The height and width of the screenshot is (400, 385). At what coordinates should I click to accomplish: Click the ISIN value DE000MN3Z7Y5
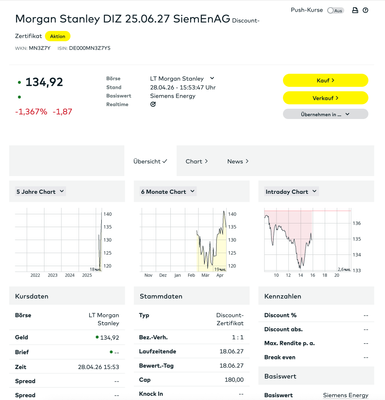(90, 48)
